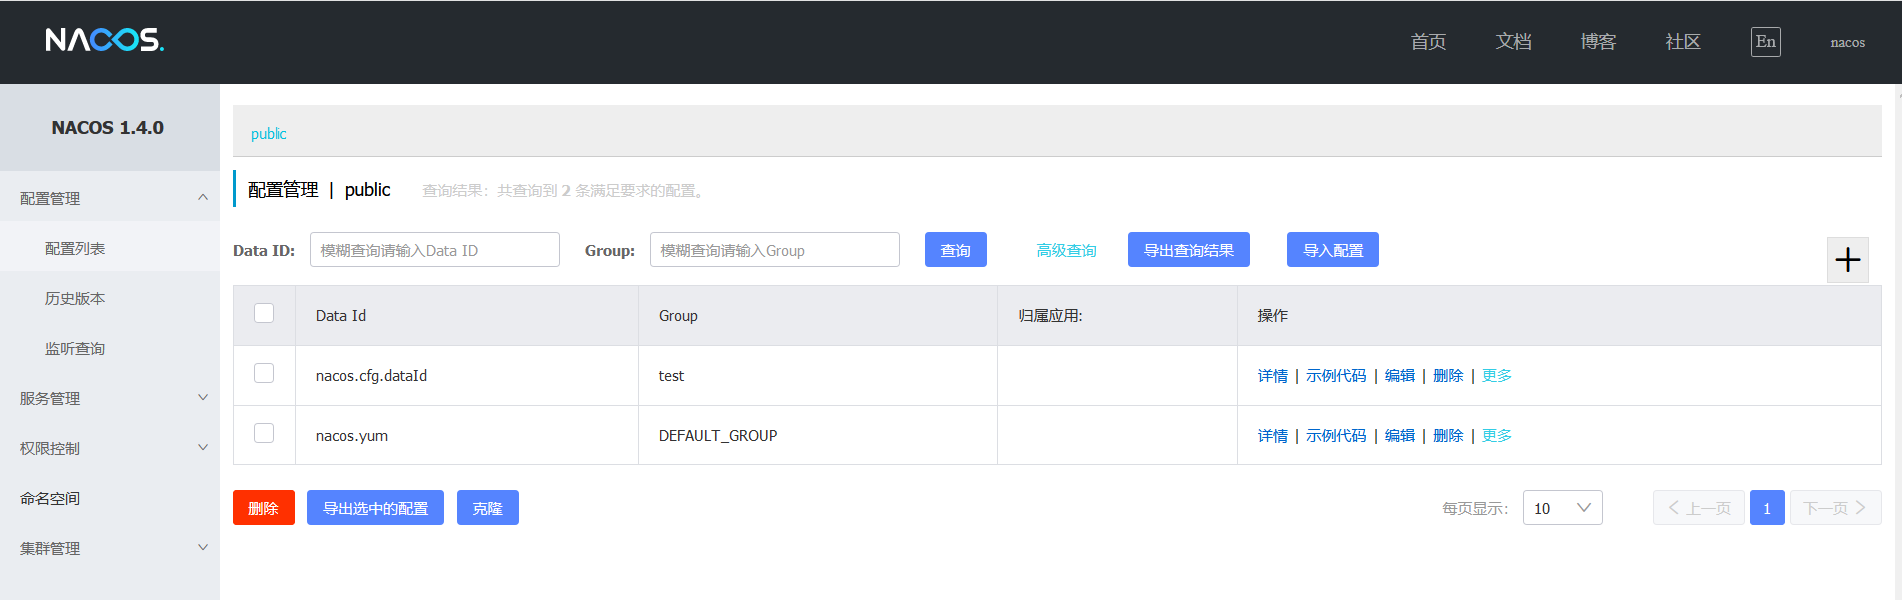Go to 首页 in top navigation
Viewport: 1902px width, 600px height.
pos(1428,42)
